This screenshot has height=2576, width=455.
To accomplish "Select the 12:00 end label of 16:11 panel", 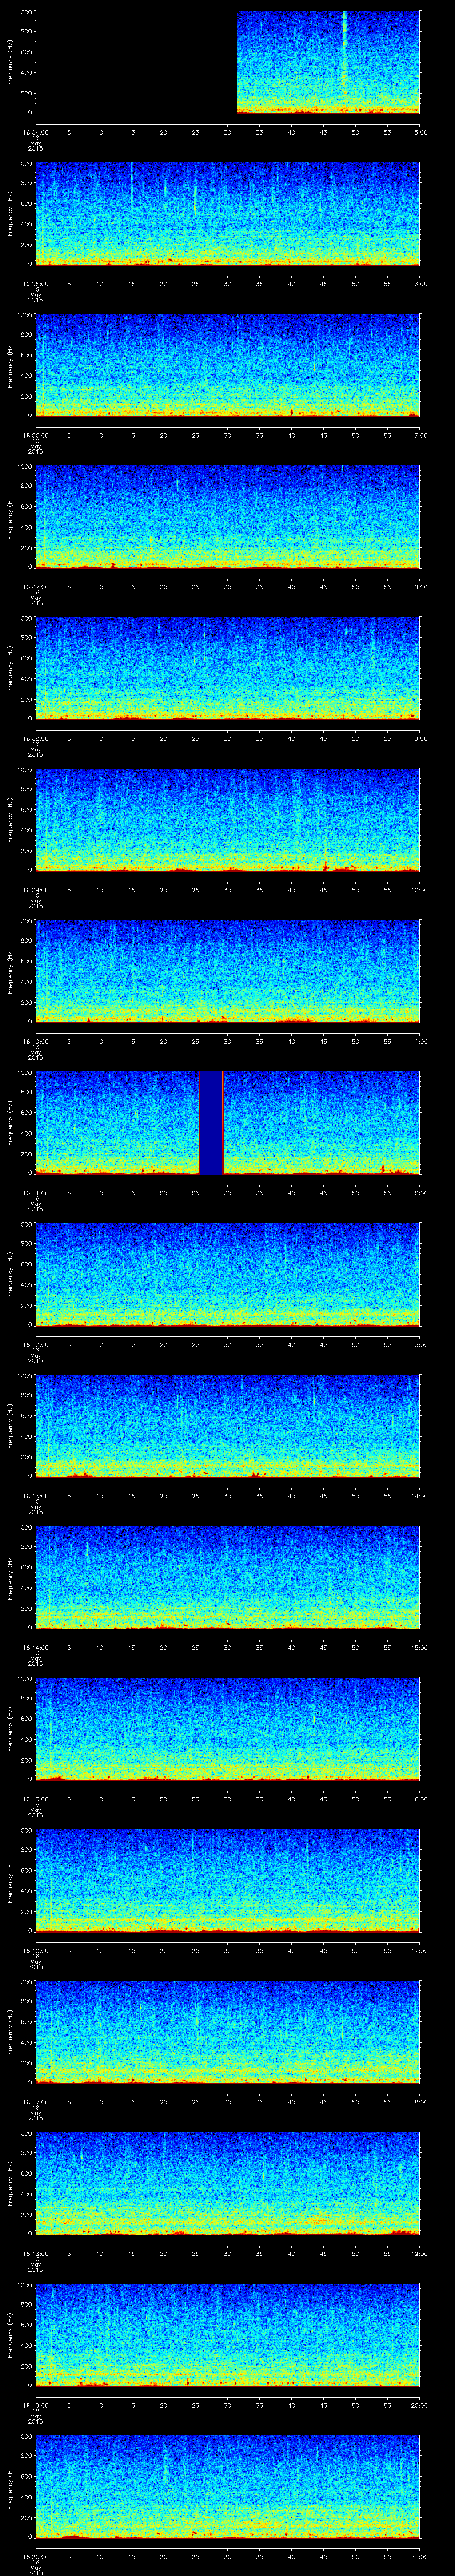I will click(420, 1192).
